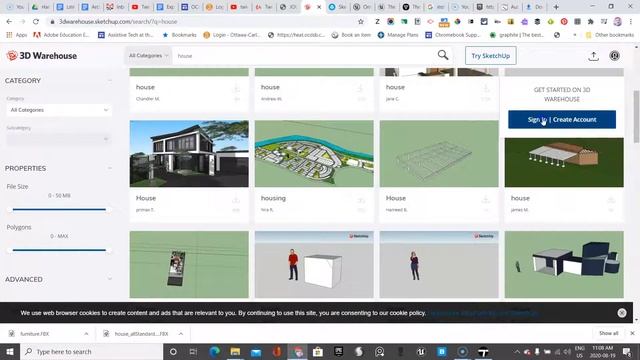The height and width of the screenshot is (360, 640).
Task: Click the Sign In | Create Account button
Action: 562,120
